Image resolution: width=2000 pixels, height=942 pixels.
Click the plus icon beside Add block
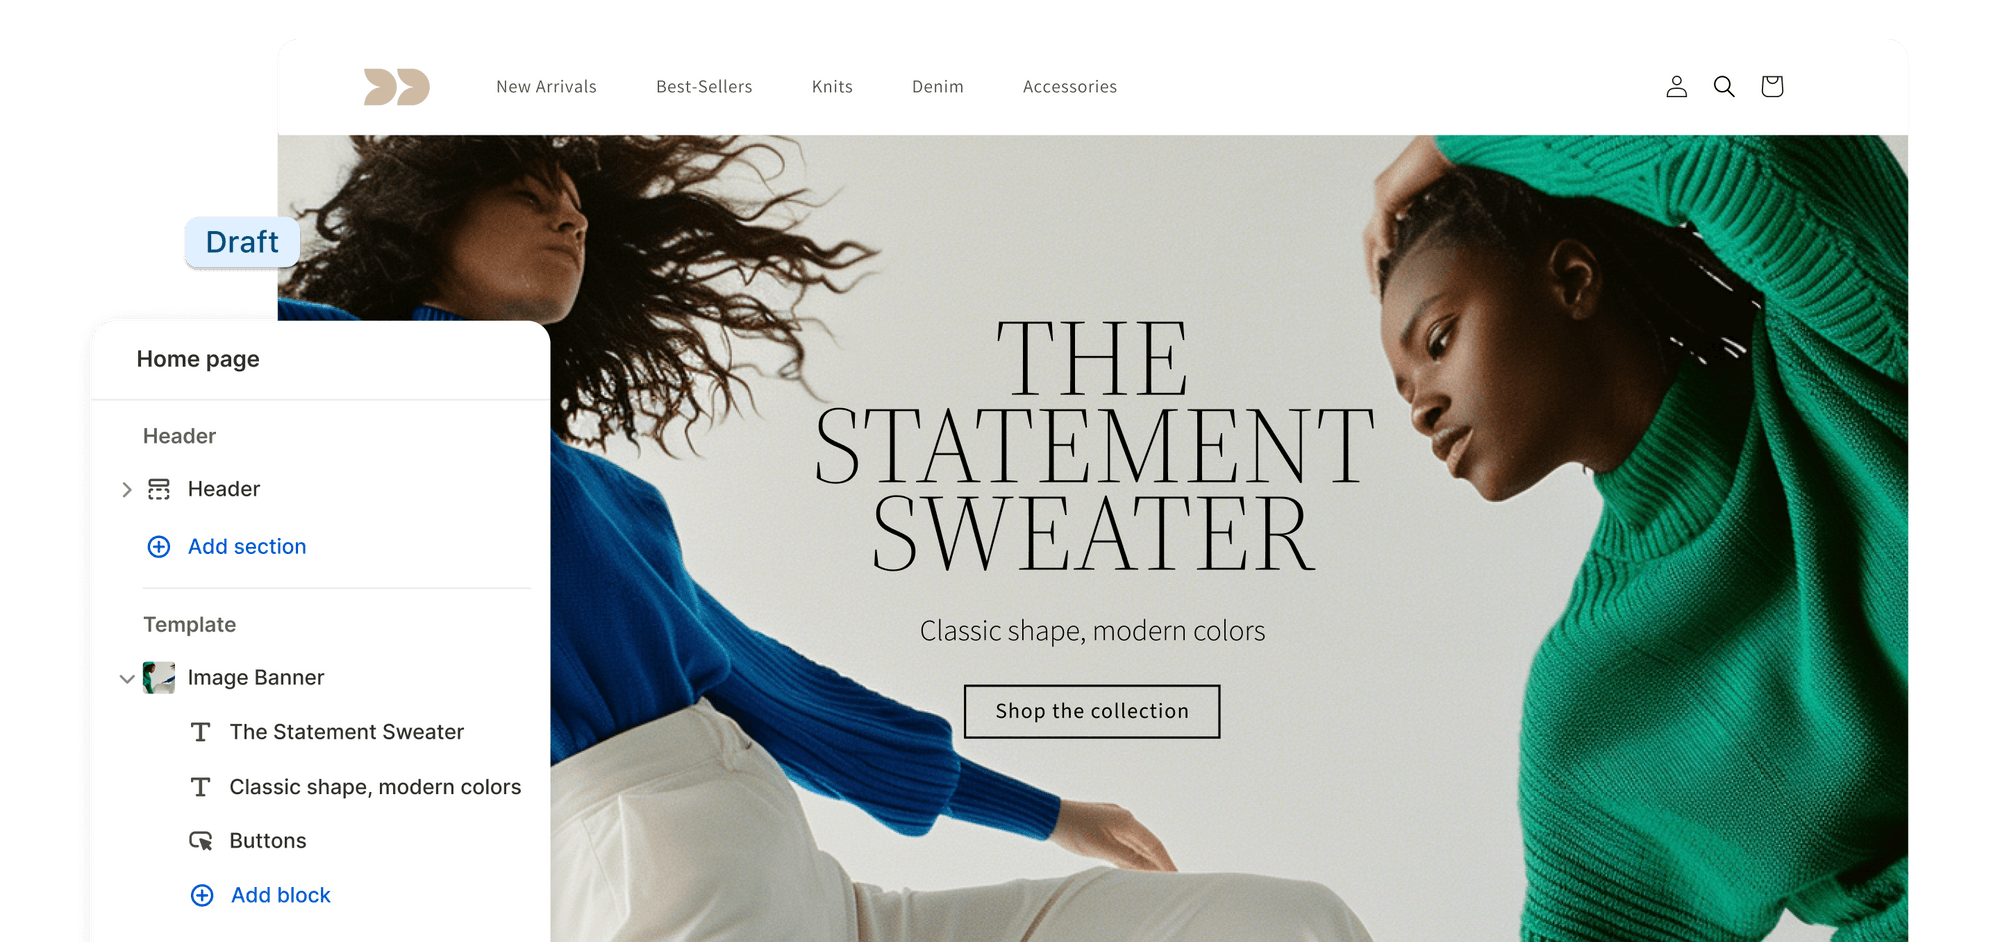pyautogui.click(x=202, y=895)
